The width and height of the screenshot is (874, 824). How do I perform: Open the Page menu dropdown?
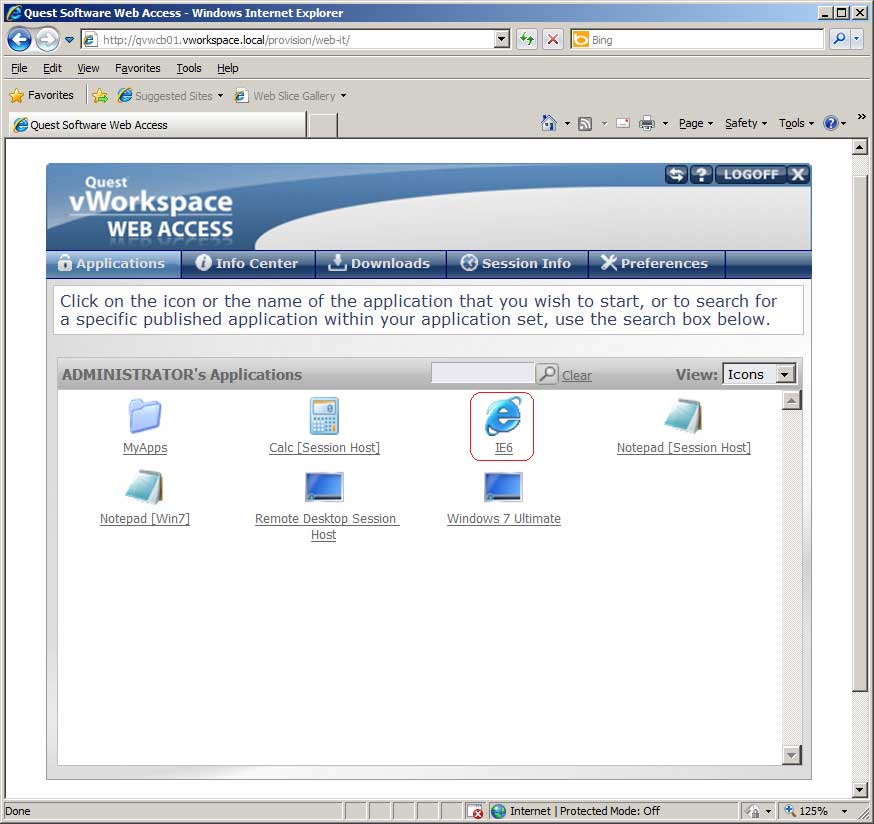click(696, 123)
